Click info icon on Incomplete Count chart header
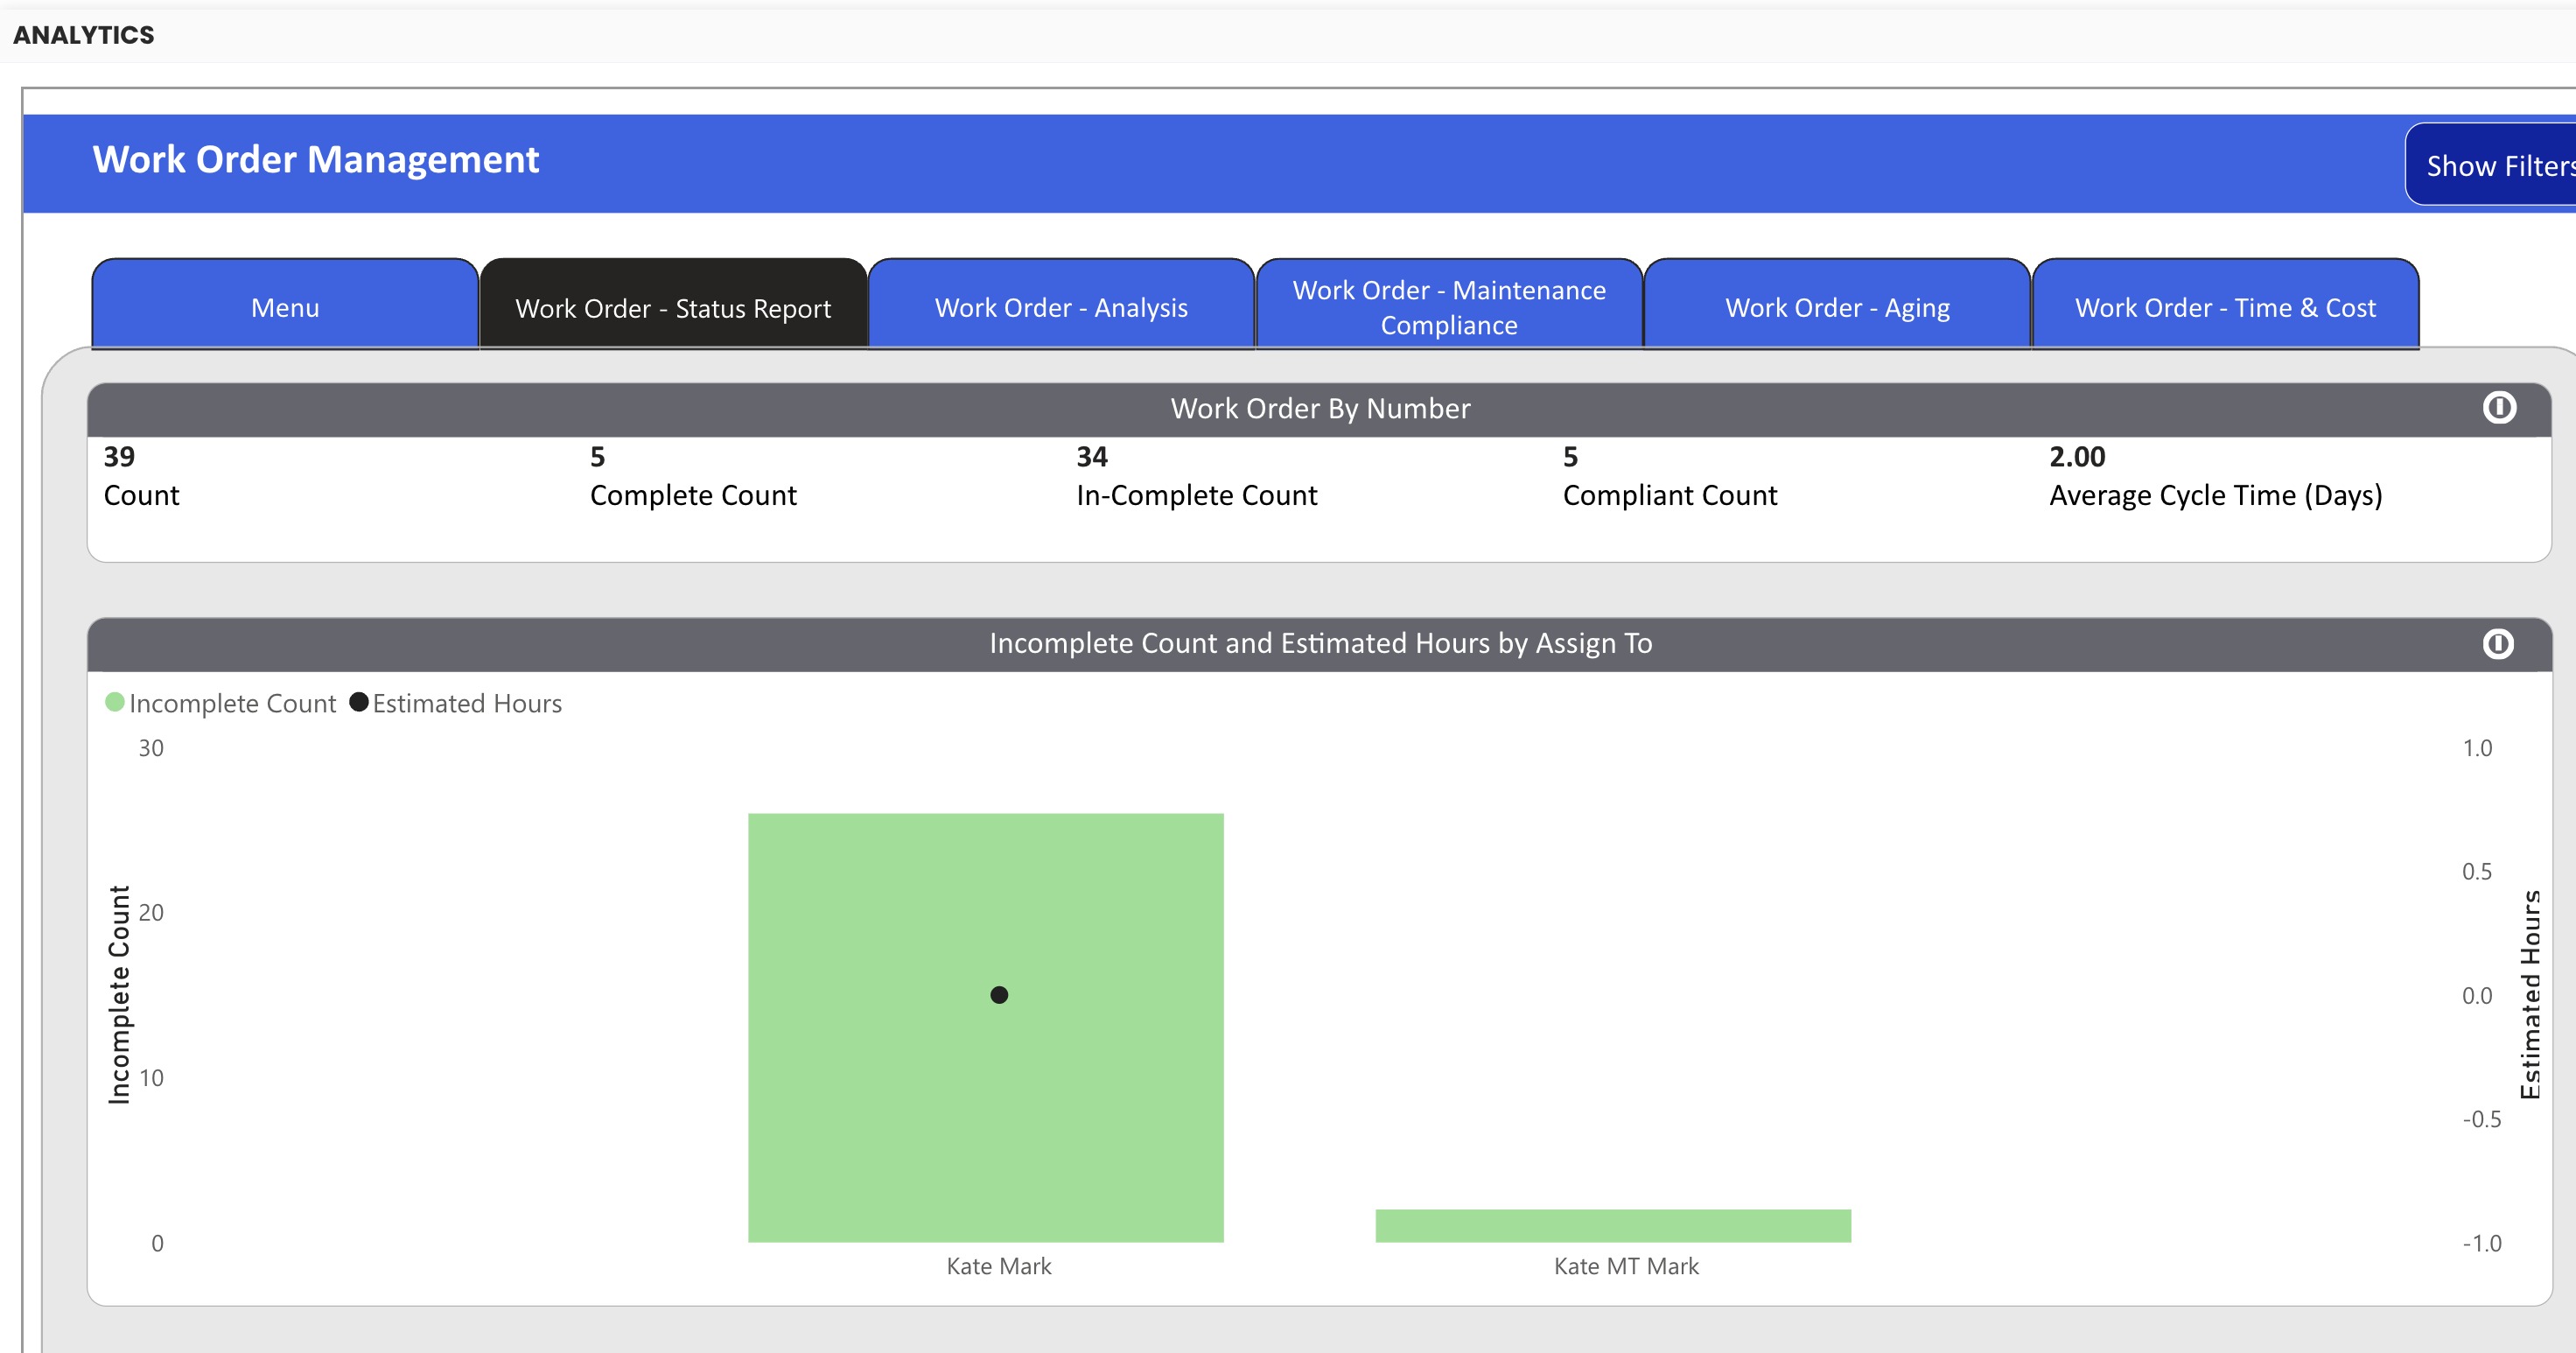The image size is (2576, 1353). (2497, 643)
